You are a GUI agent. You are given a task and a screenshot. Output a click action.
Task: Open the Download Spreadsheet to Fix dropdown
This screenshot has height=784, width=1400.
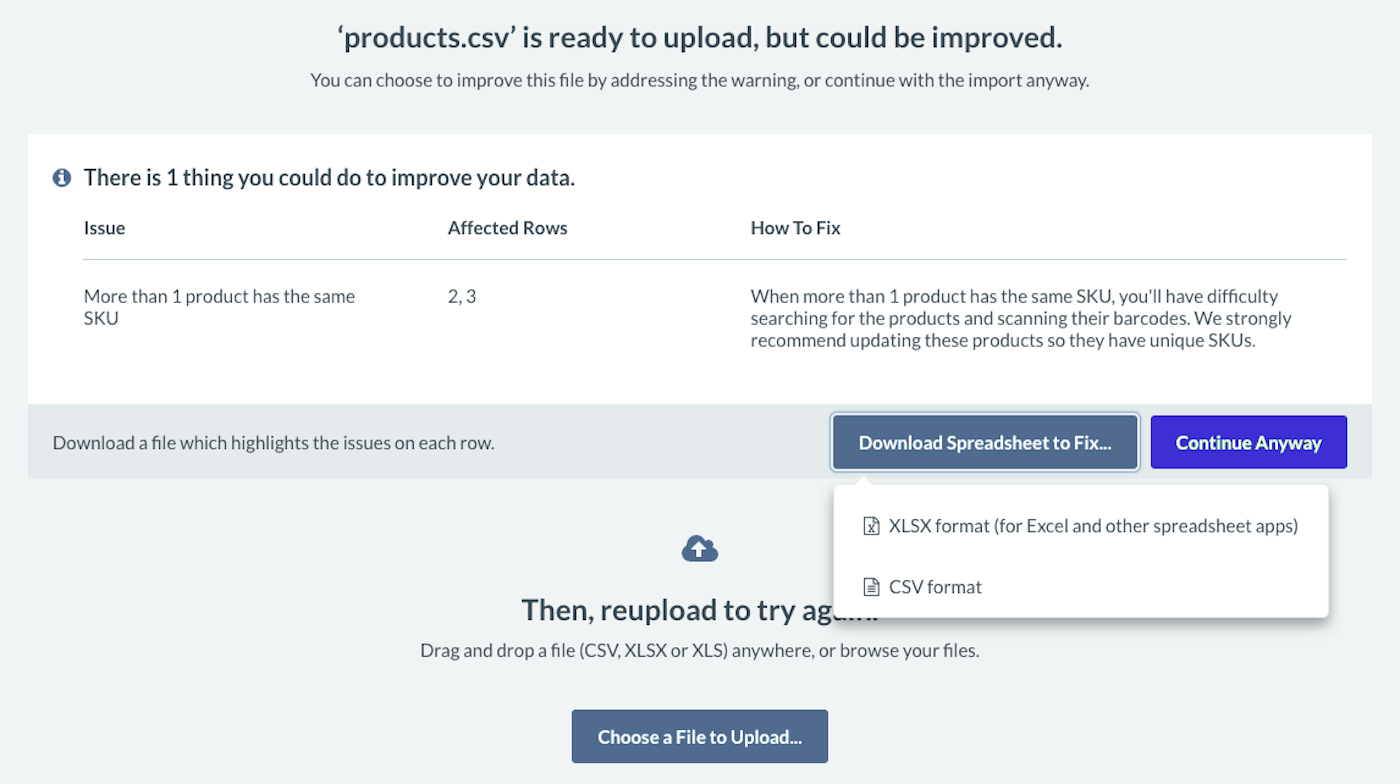(x=985, y=443)
